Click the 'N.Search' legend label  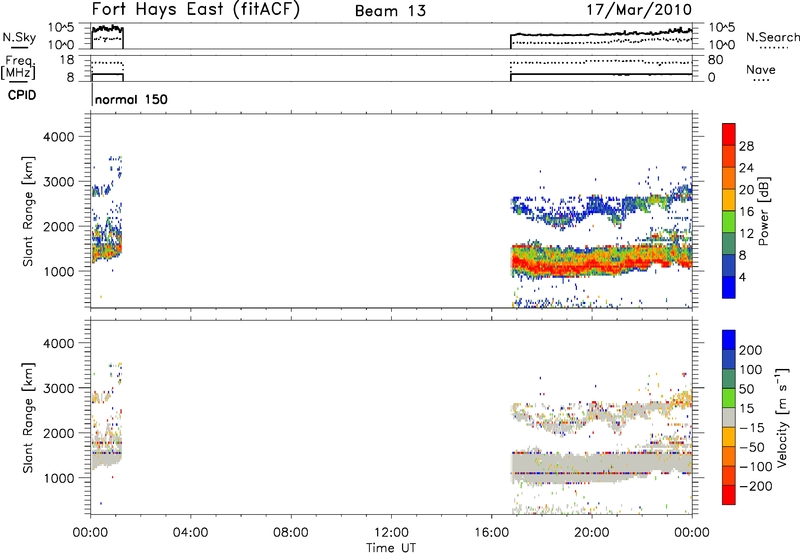[772, 37]
